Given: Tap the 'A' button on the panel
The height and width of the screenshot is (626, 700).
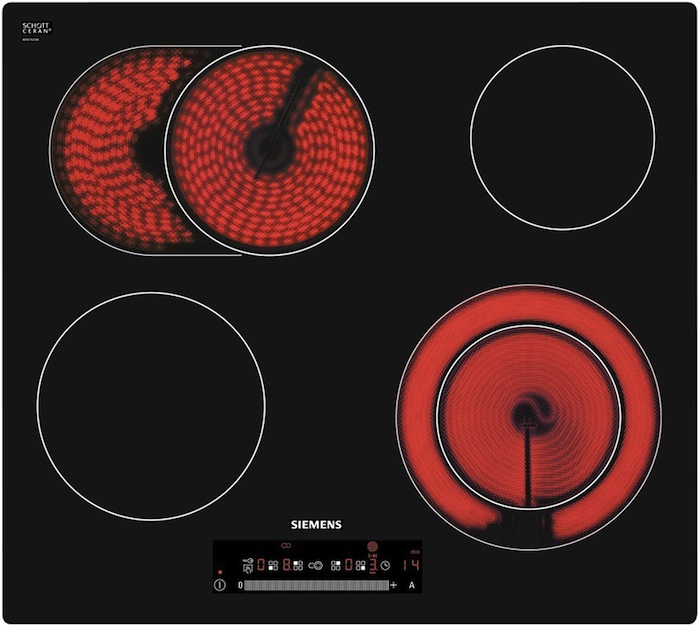Looking at the screenshot, I should [x=411, y=585].
